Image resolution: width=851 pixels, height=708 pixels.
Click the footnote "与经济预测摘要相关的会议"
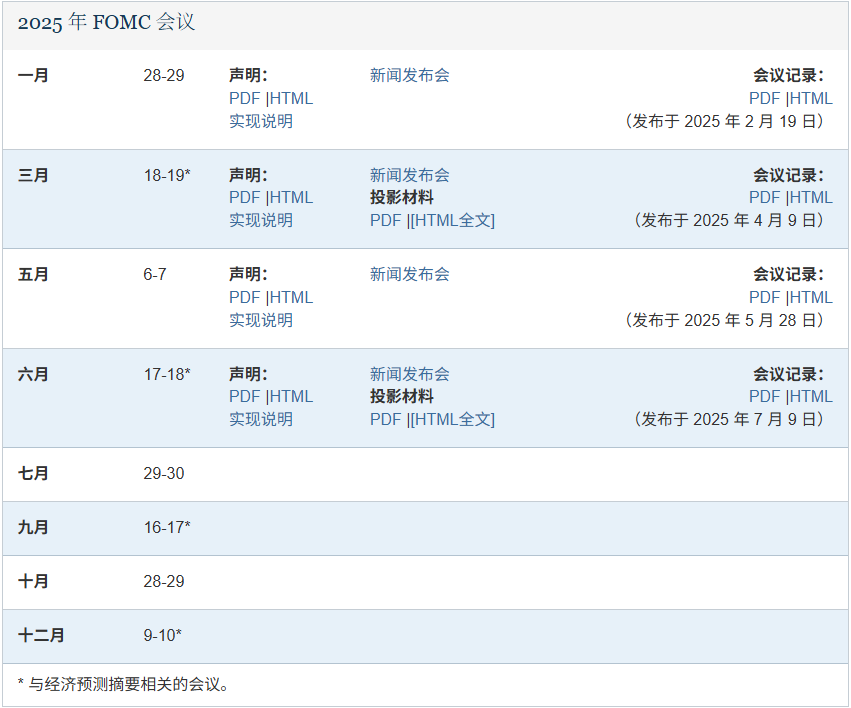click(124, 685)
